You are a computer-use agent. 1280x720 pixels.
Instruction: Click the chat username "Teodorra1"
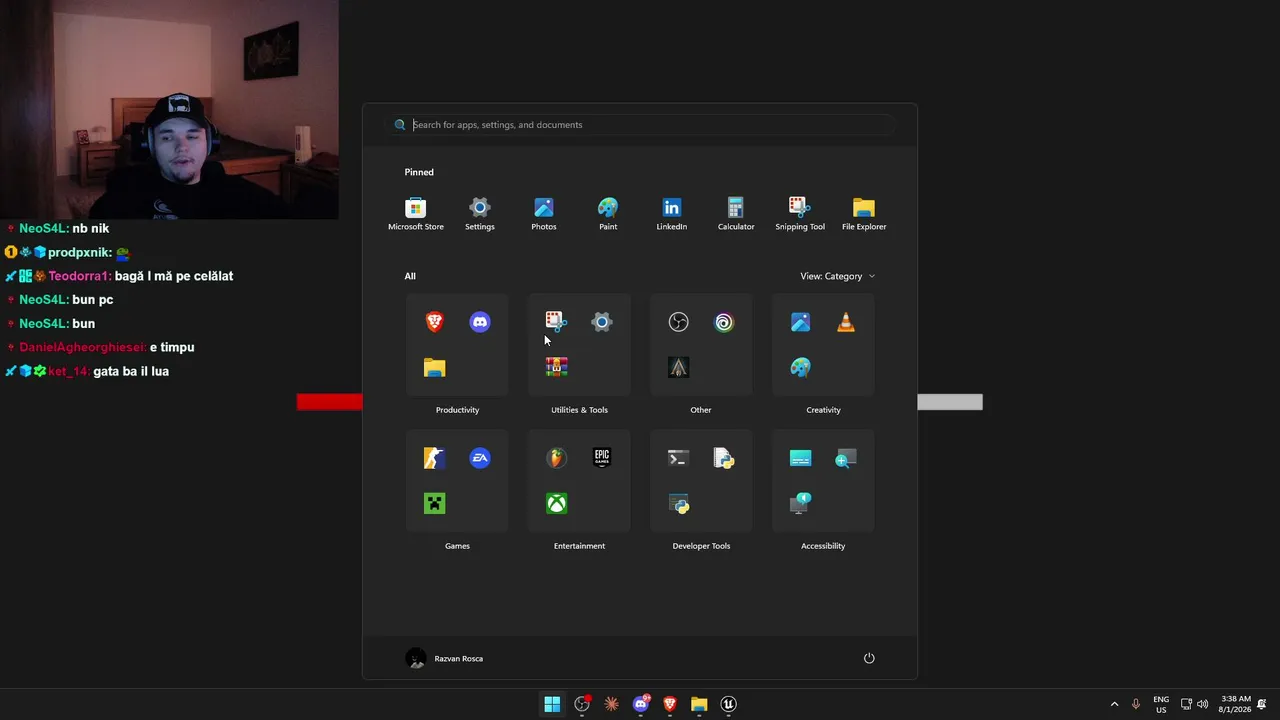pyautogui.click(x=79, y=276)
